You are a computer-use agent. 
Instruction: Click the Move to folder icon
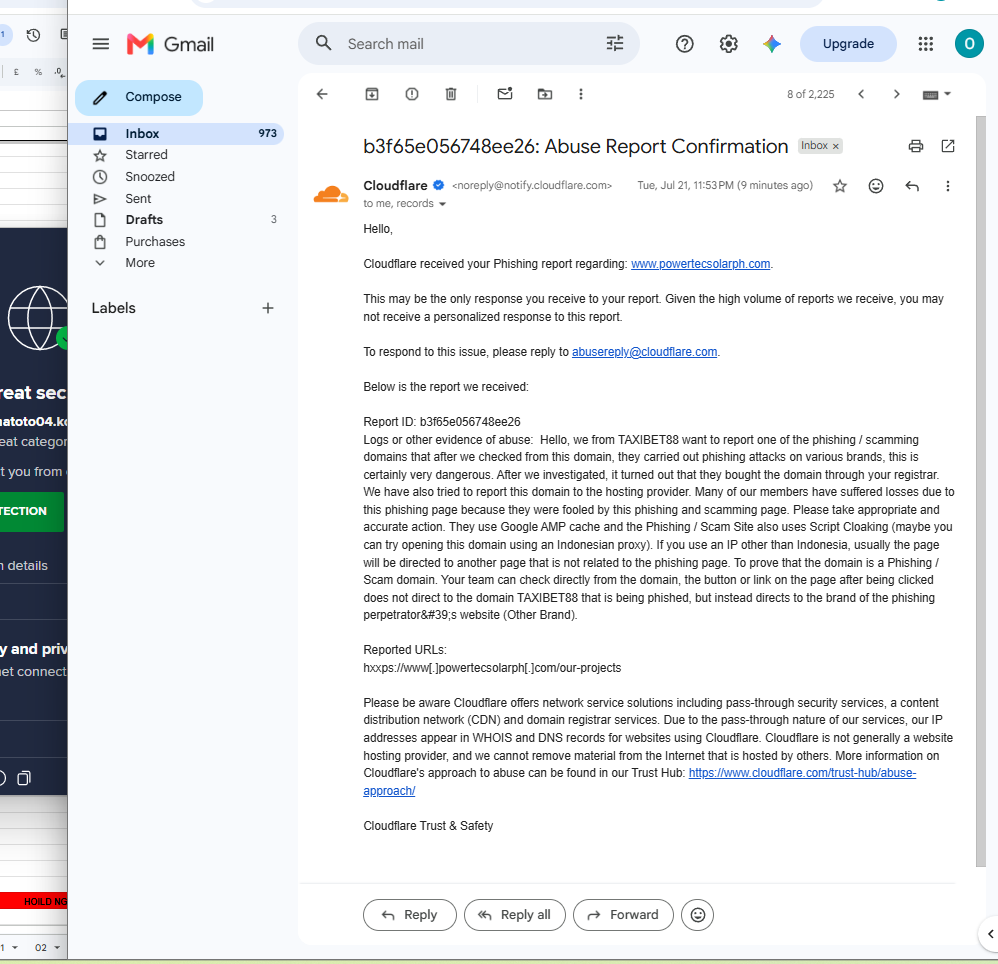(x=545, y=94)
